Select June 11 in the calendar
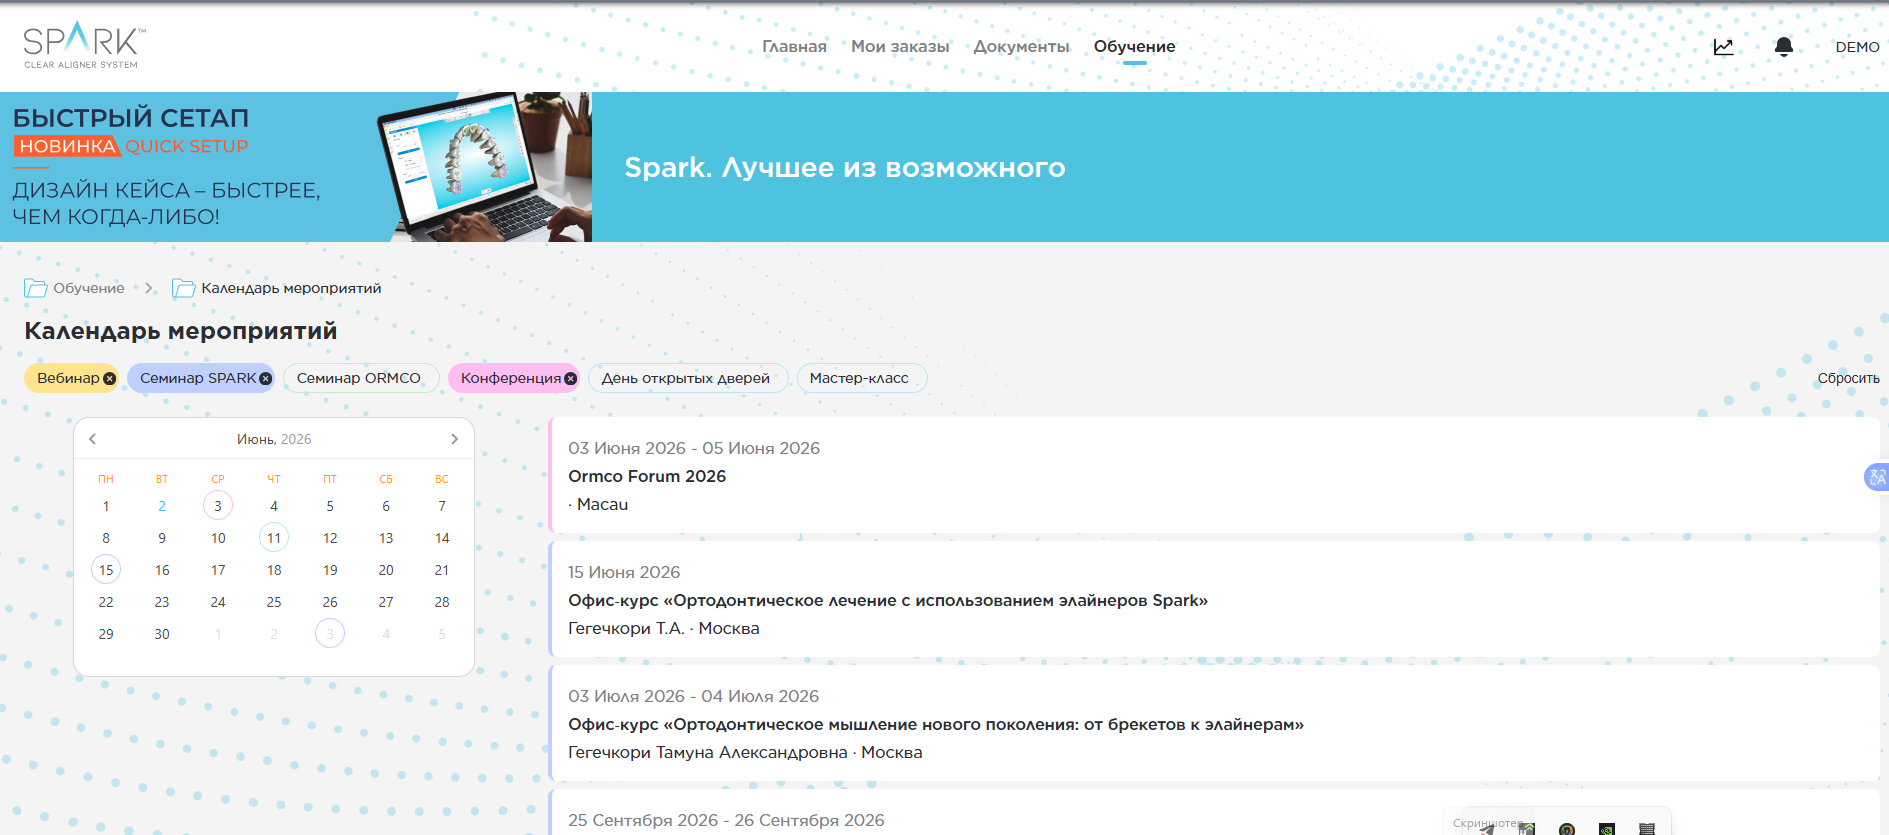The height and width of the screenshot is (835, 1889). (274, 538)
